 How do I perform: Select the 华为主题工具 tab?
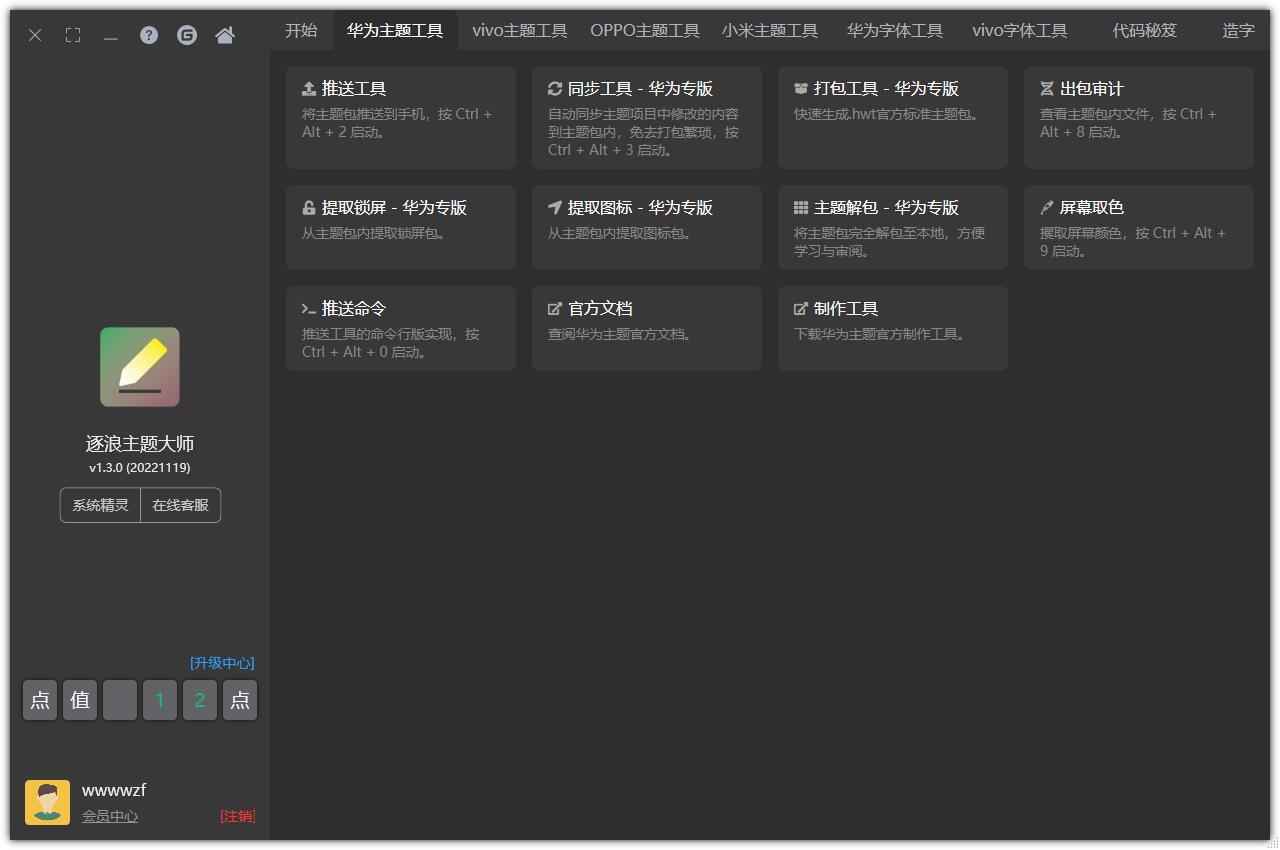pyautogui.click(x=395, y=31)
